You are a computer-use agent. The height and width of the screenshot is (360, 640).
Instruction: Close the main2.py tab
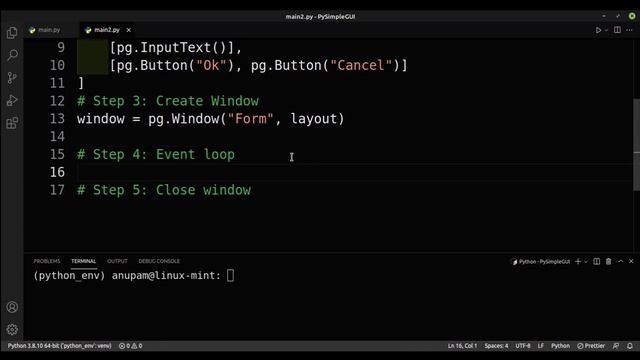point(129,30)
